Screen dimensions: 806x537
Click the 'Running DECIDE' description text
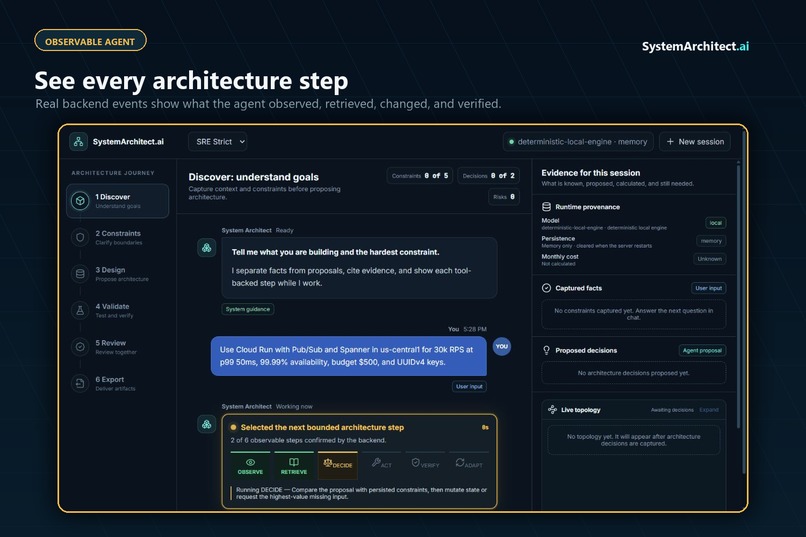361,493
